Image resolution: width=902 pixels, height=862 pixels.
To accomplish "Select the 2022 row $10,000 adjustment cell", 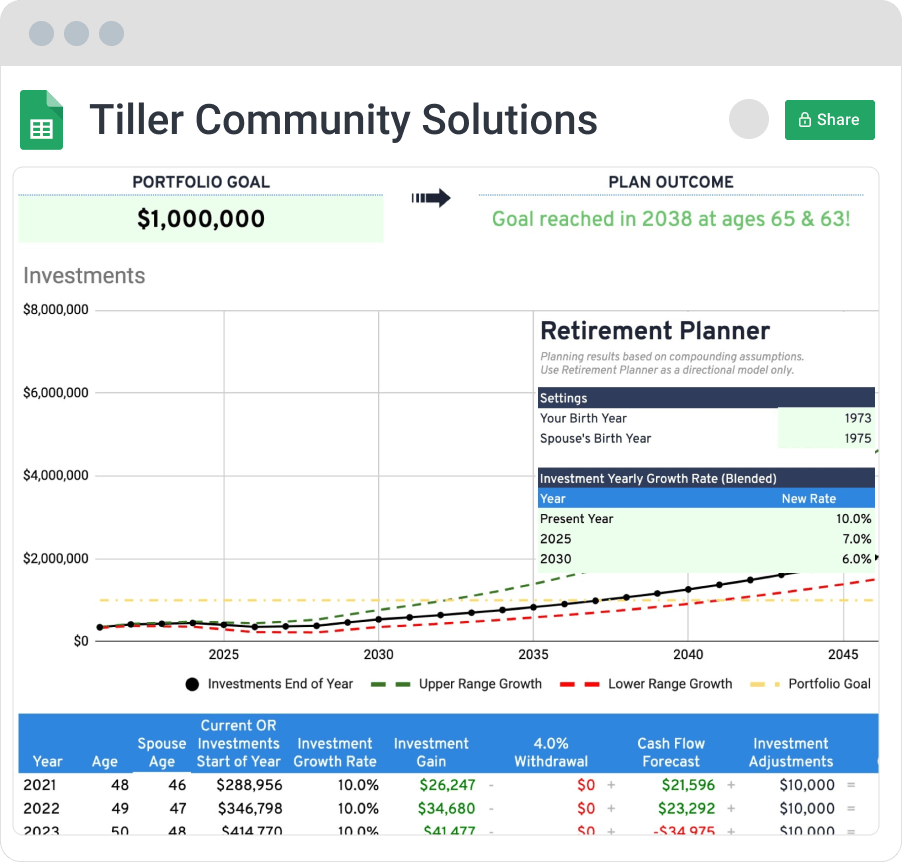I will tap(807, 809).
